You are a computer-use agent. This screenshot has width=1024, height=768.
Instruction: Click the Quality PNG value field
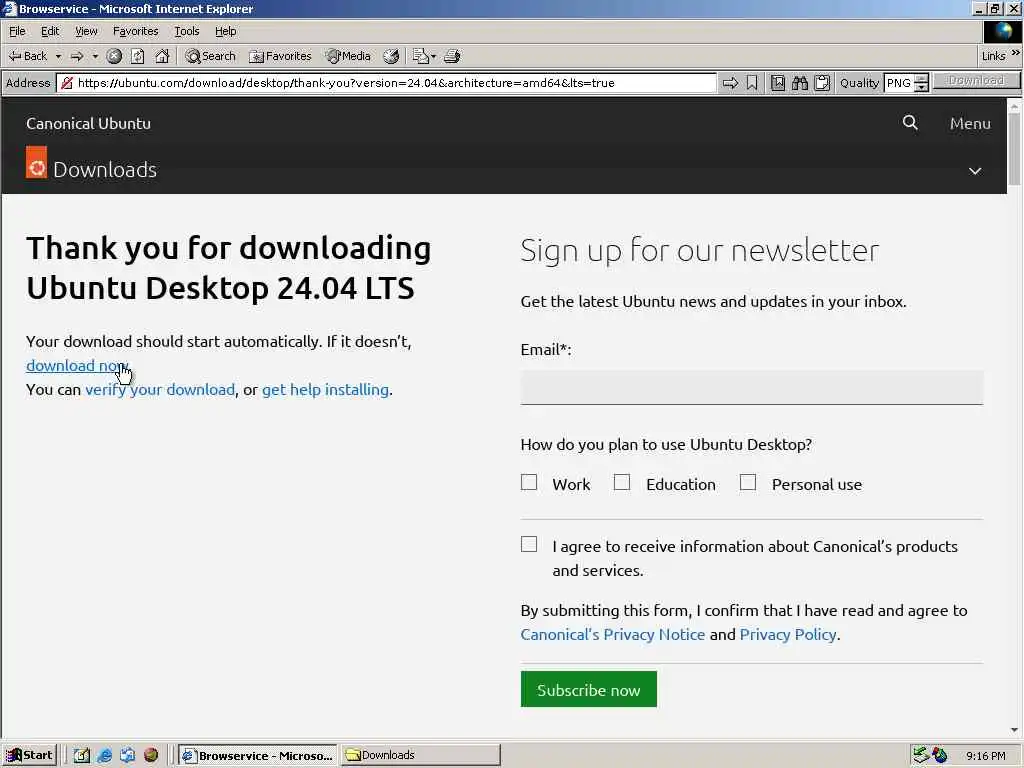coord(899,83)
